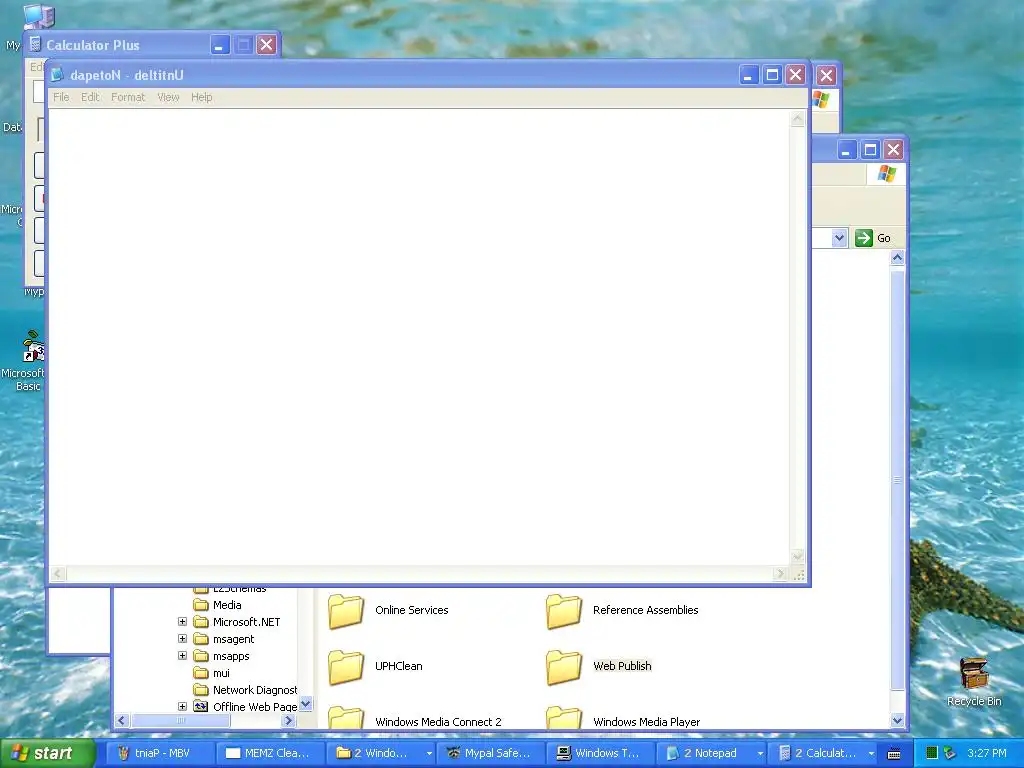This screenshot has height=768, width=1024.
Task: Select Network Diagnostic in folder tree
Action: click(x=255, y=690)
